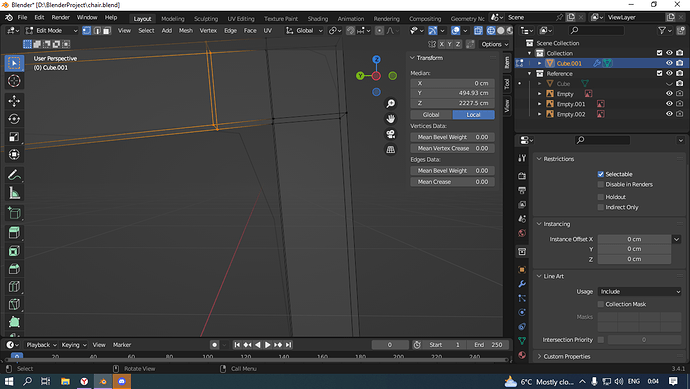Viewport: 690px width, 389px height.
Task: Expand the Custom Properties panel
Action: tap(566, 356)
